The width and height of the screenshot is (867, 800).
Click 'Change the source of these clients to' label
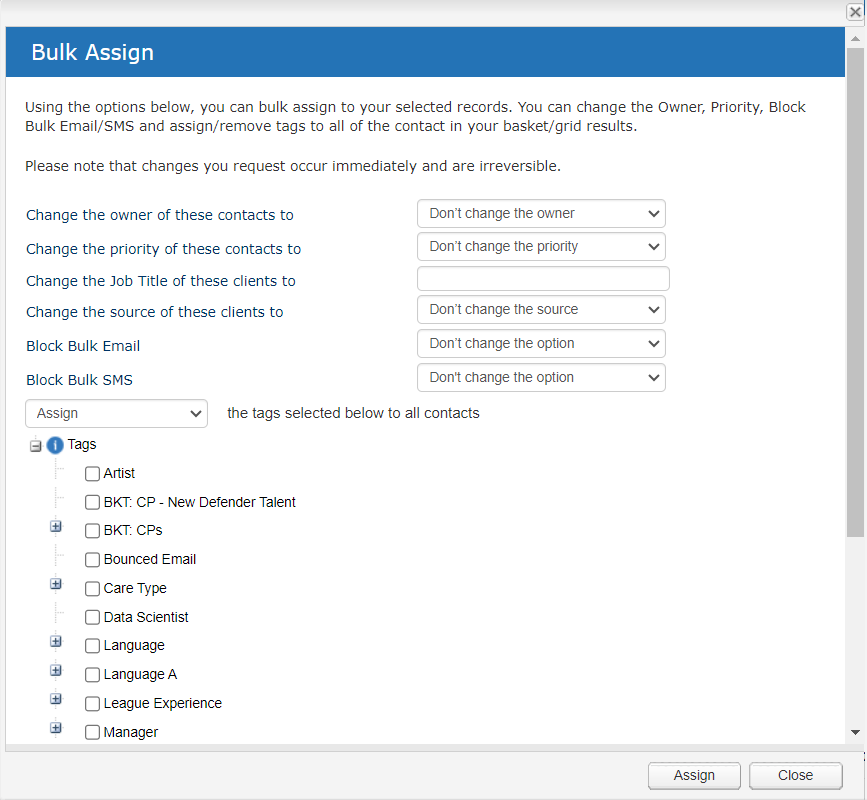coord(155,312)
